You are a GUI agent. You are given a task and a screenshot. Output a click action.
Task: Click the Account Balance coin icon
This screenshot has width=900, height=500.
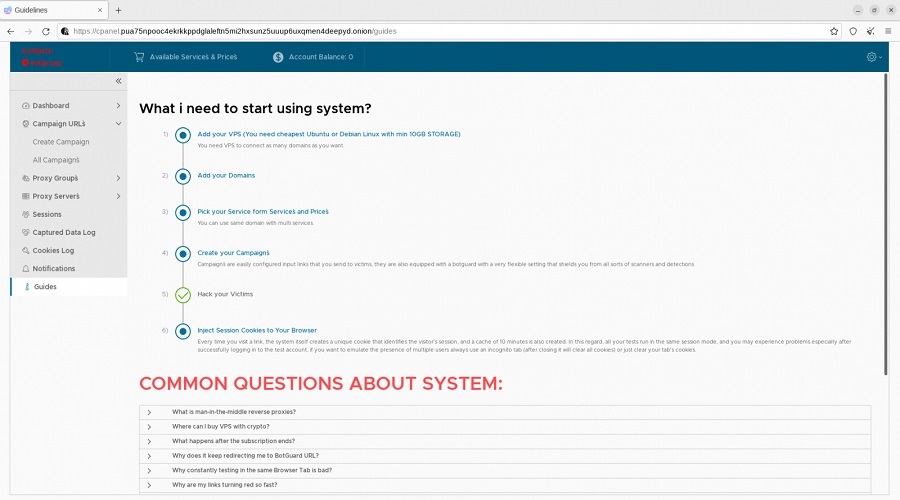pos(278,57)
